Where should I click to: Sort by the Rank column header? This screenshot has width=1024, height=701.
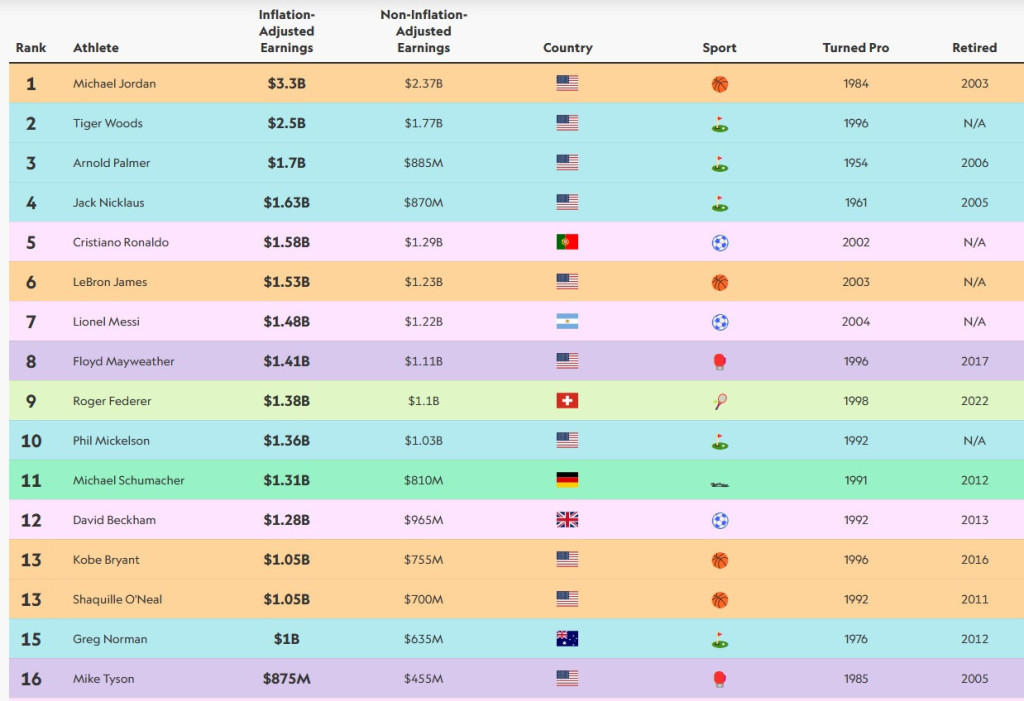click(31, 48)
